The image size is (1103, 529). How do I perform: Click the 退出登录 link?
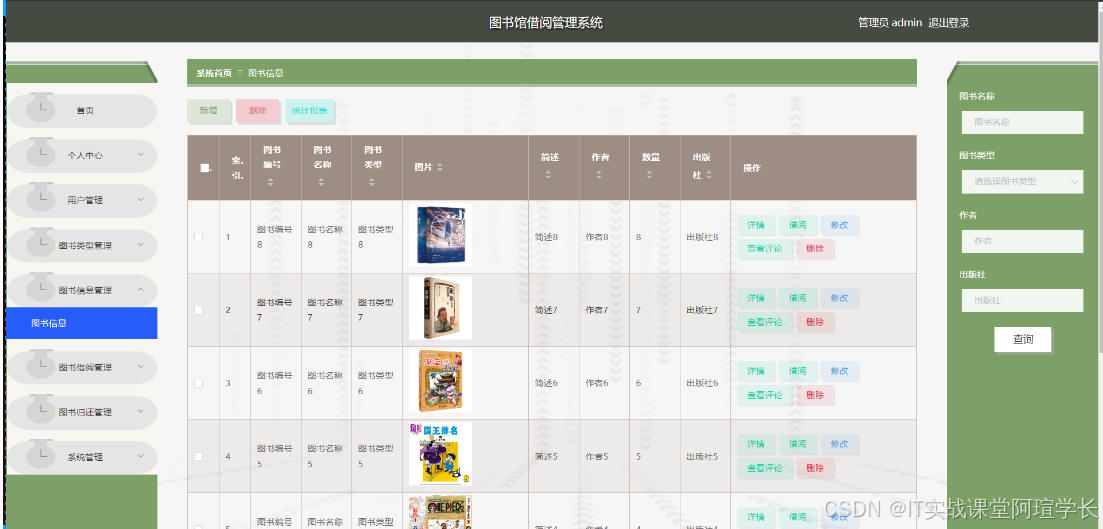click(948, 23)
